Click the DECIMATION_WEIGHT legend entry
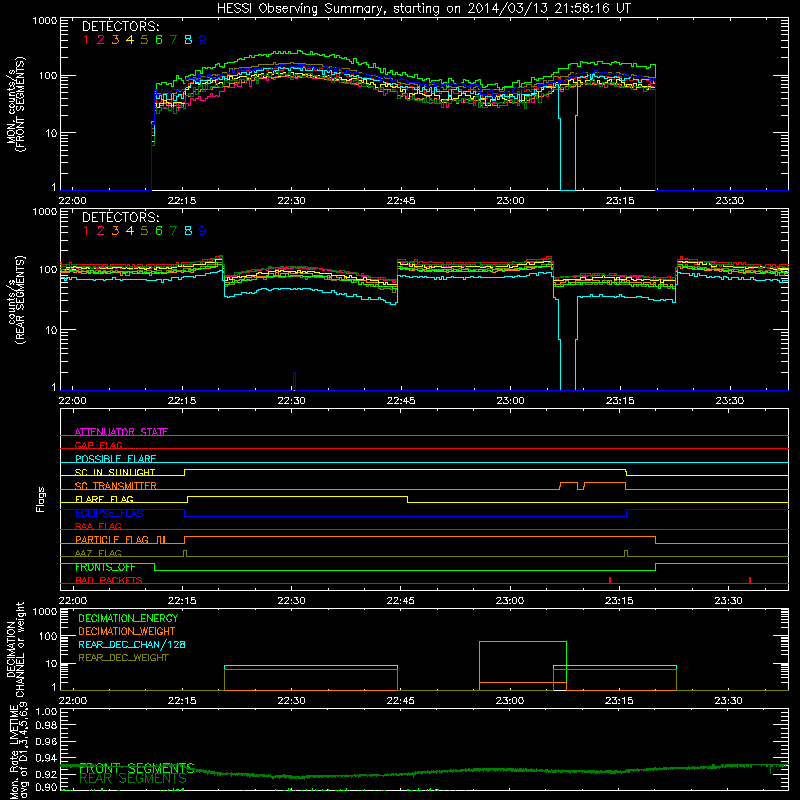 (127, 631)
